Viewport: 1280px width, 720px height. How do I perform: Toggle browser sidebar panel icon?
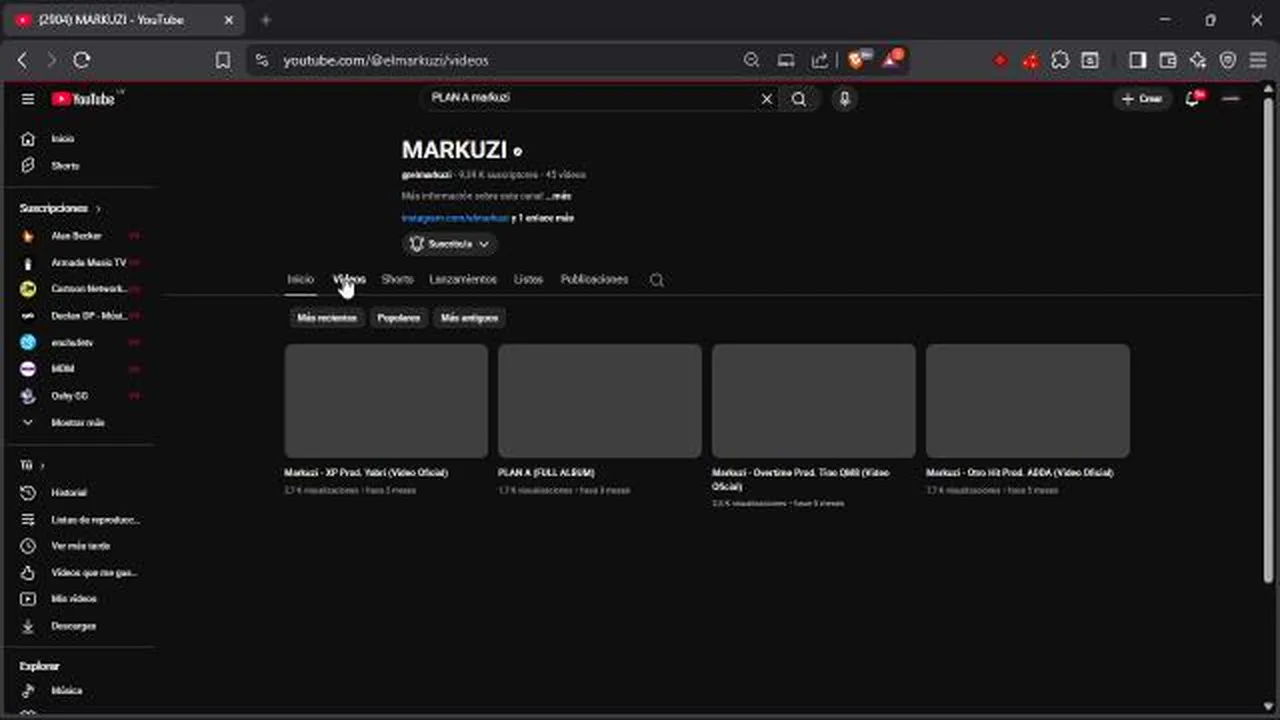1137,60
